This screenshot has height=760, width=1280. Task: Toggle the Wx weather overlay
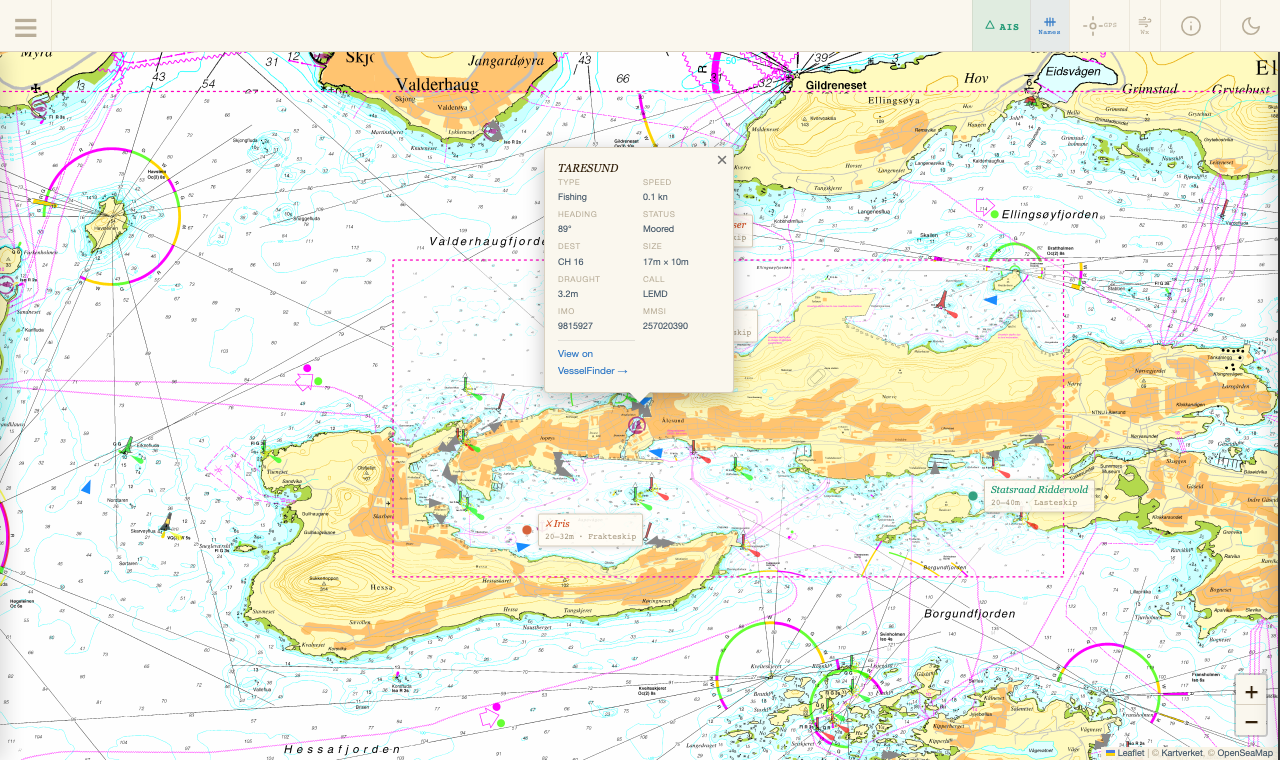click(1145, 26)
